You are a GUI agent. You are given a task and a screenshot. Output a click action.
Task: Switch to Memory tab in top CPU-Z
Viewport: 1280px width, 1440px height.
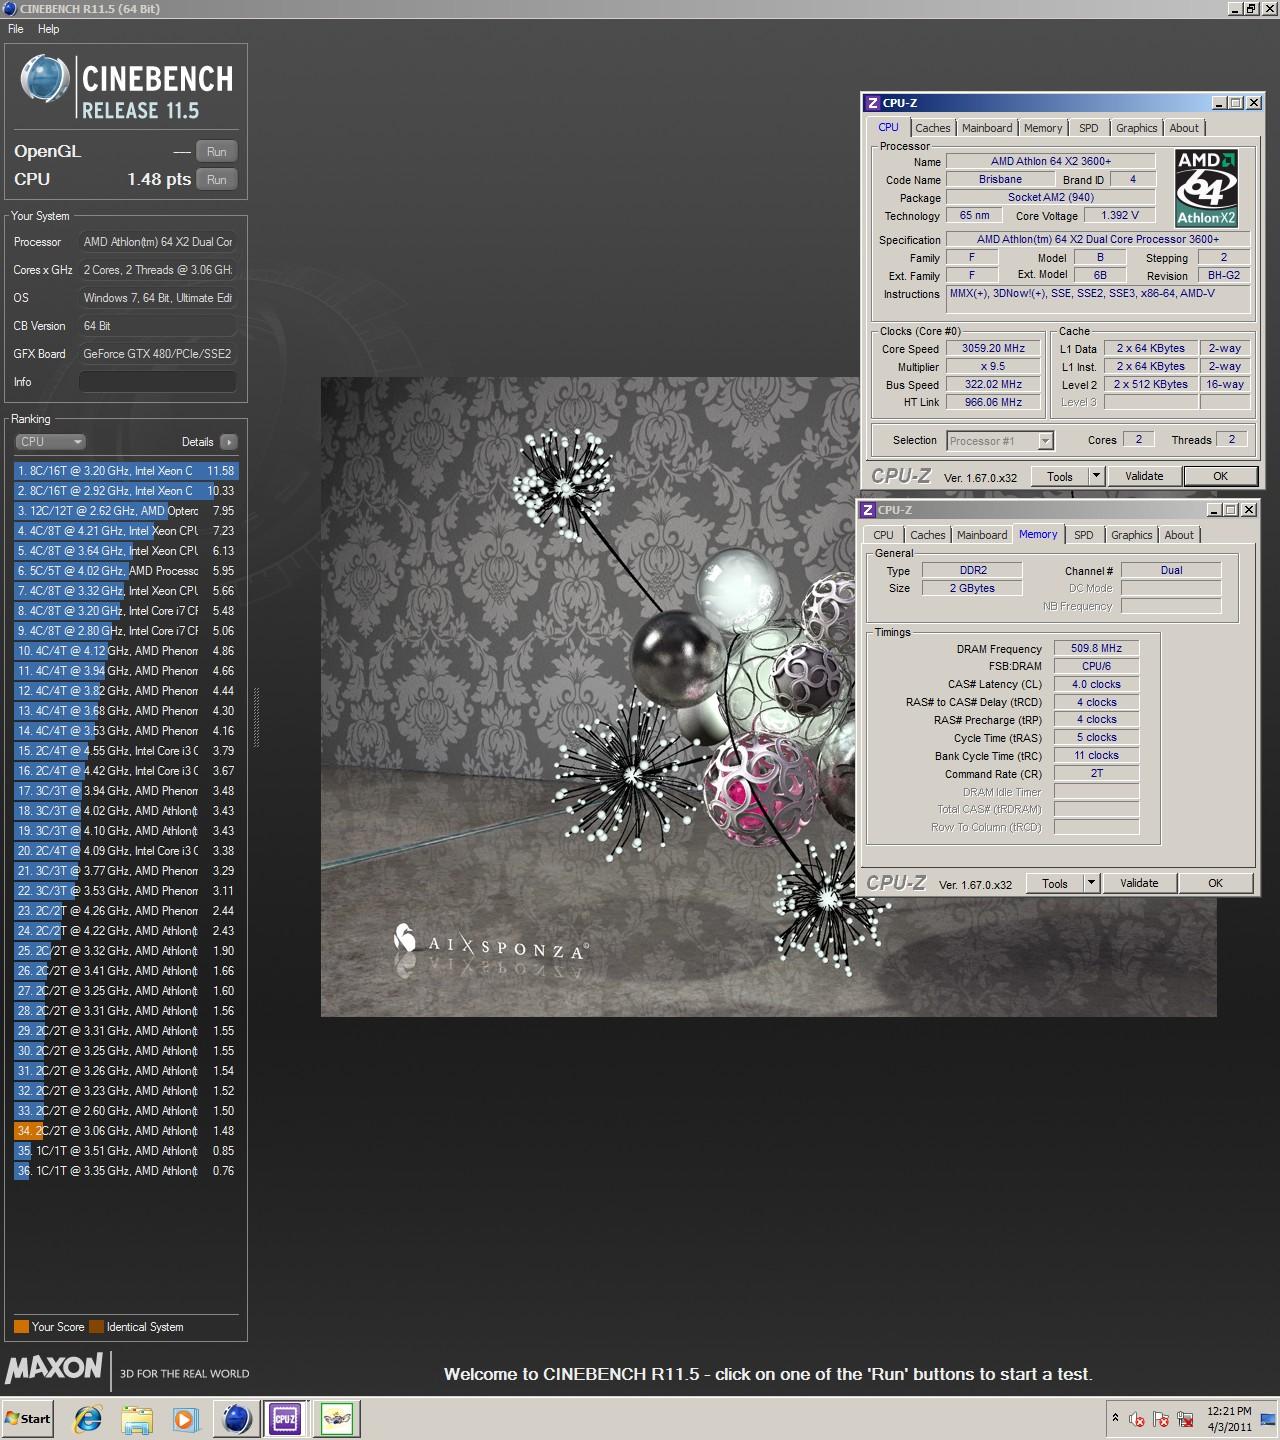(1043, 128)
